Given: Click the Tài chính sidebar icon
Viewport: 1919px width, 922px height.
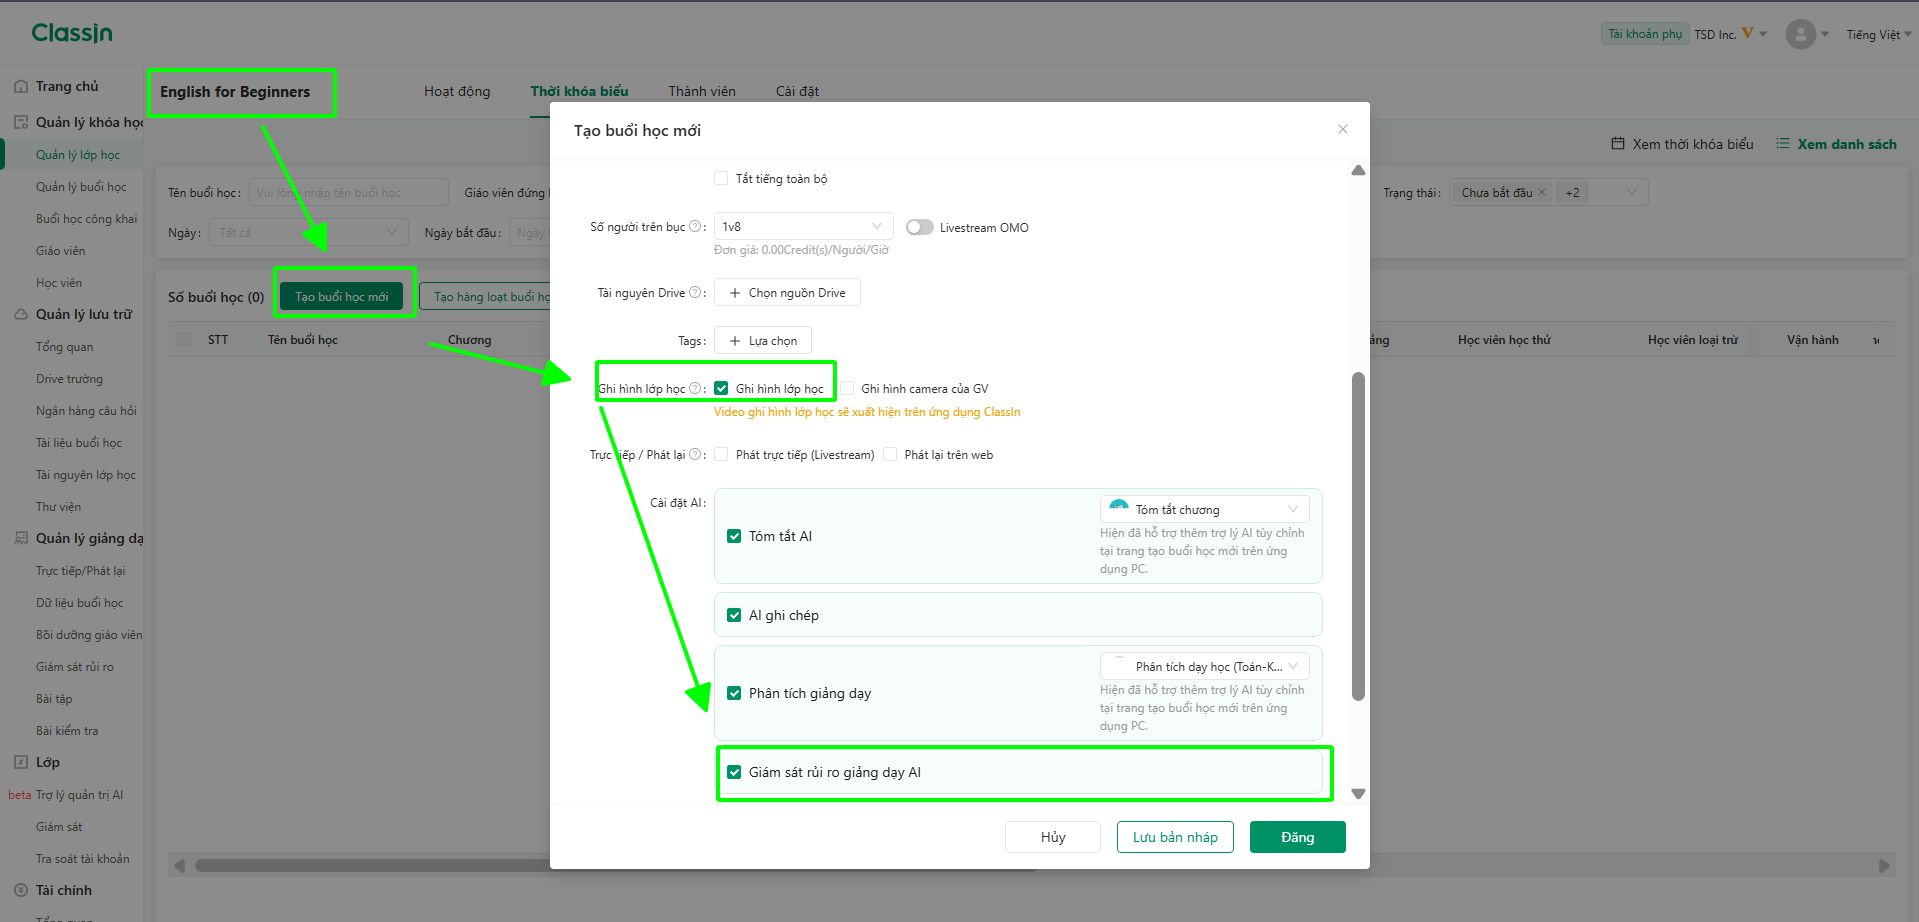Looking at the screenshot, I should point(21,891).
